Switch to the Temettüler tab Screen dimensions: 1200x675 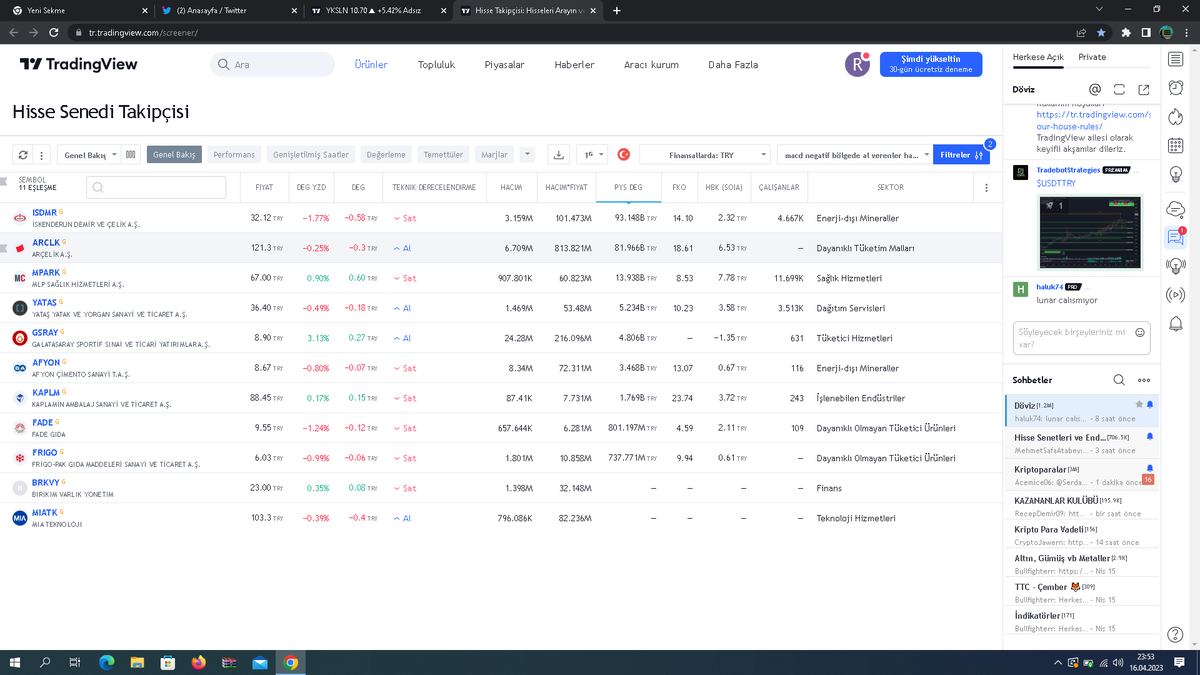443,155
